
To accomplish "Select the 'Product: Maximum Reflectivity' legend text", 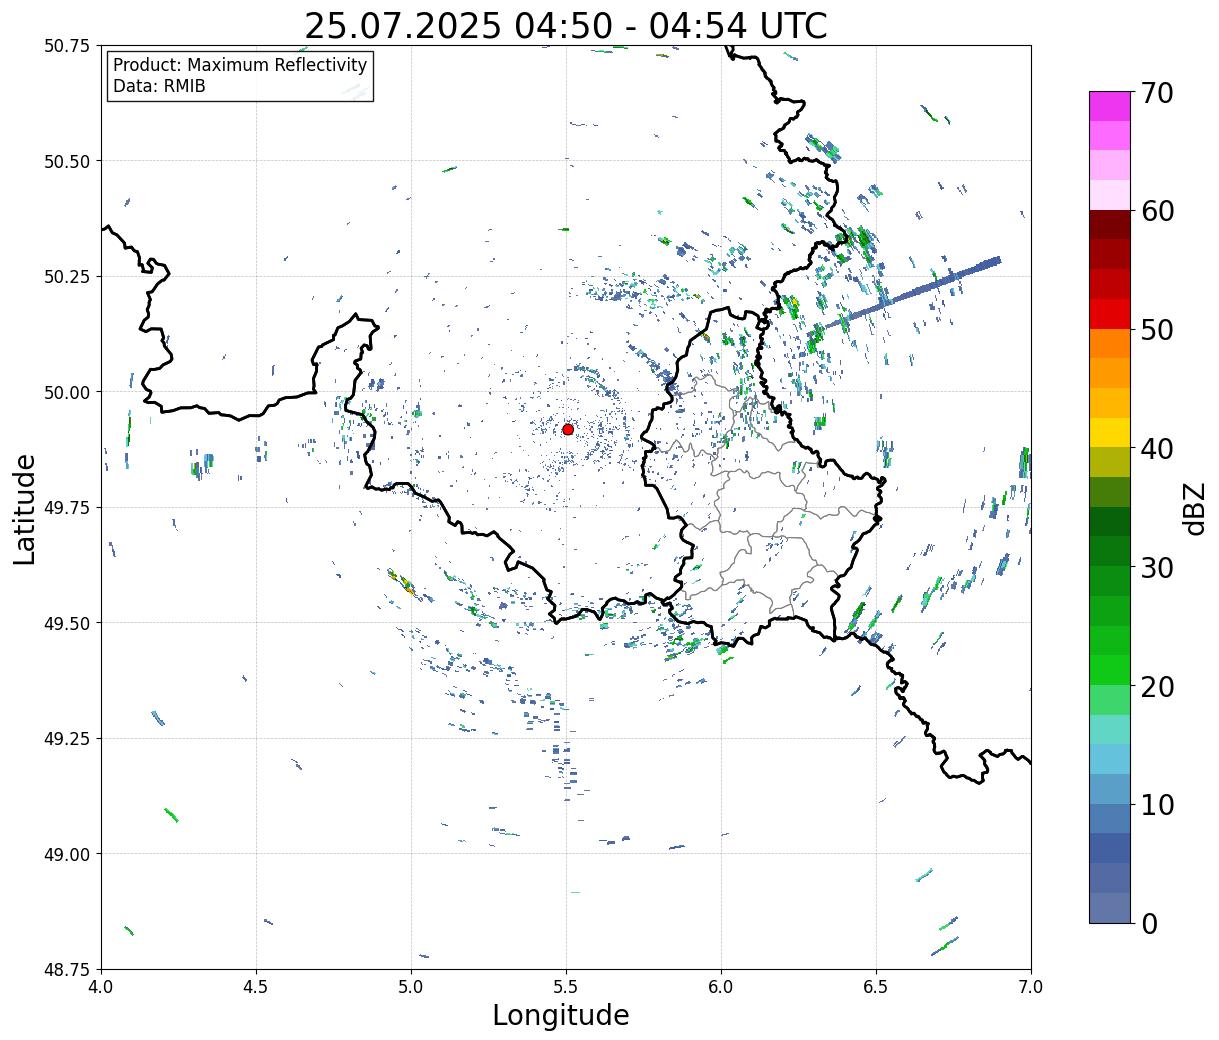I will (240, 65).
